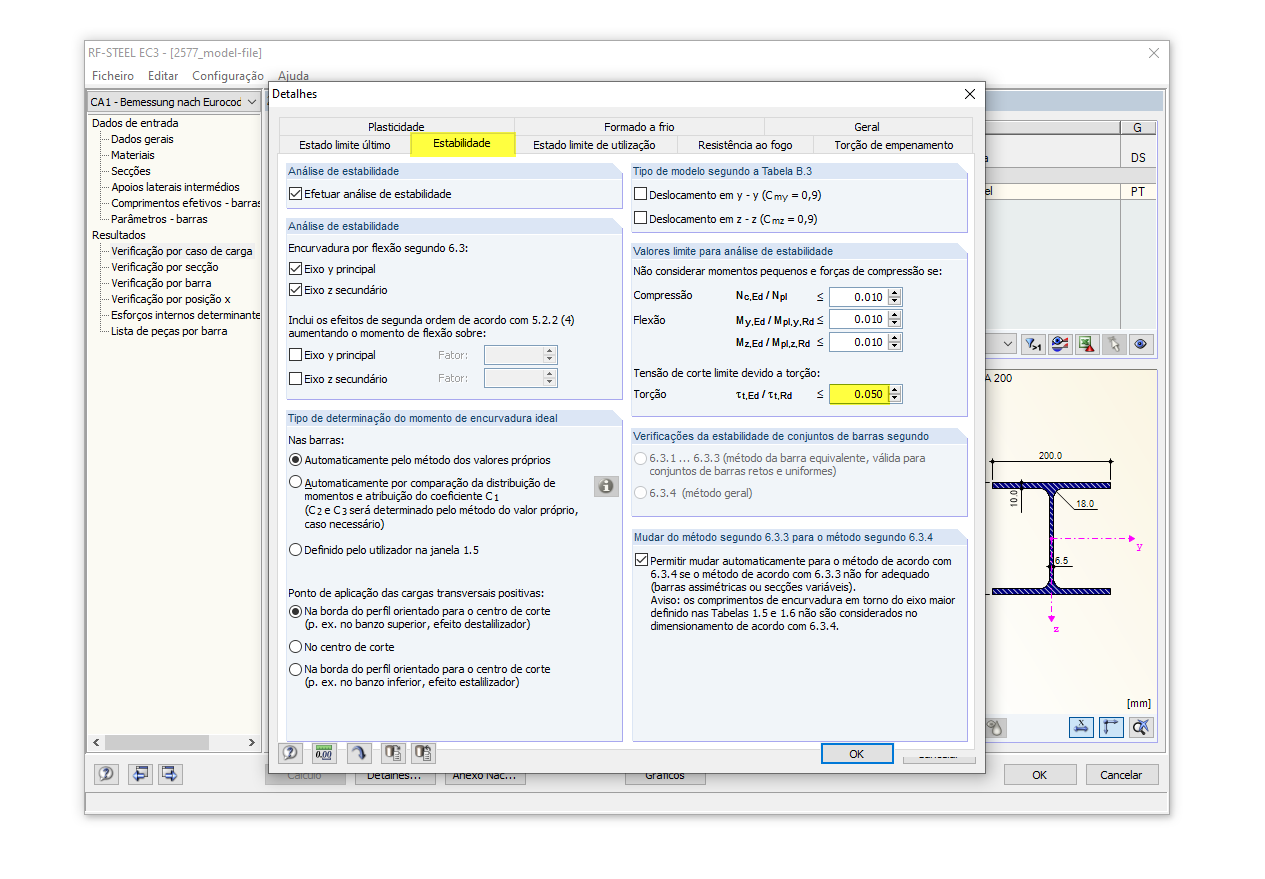The width and height of the screenshot is (1265, 879).
Task: Click OK in main RF-STEEL EC3 window
Action: 1039,775
